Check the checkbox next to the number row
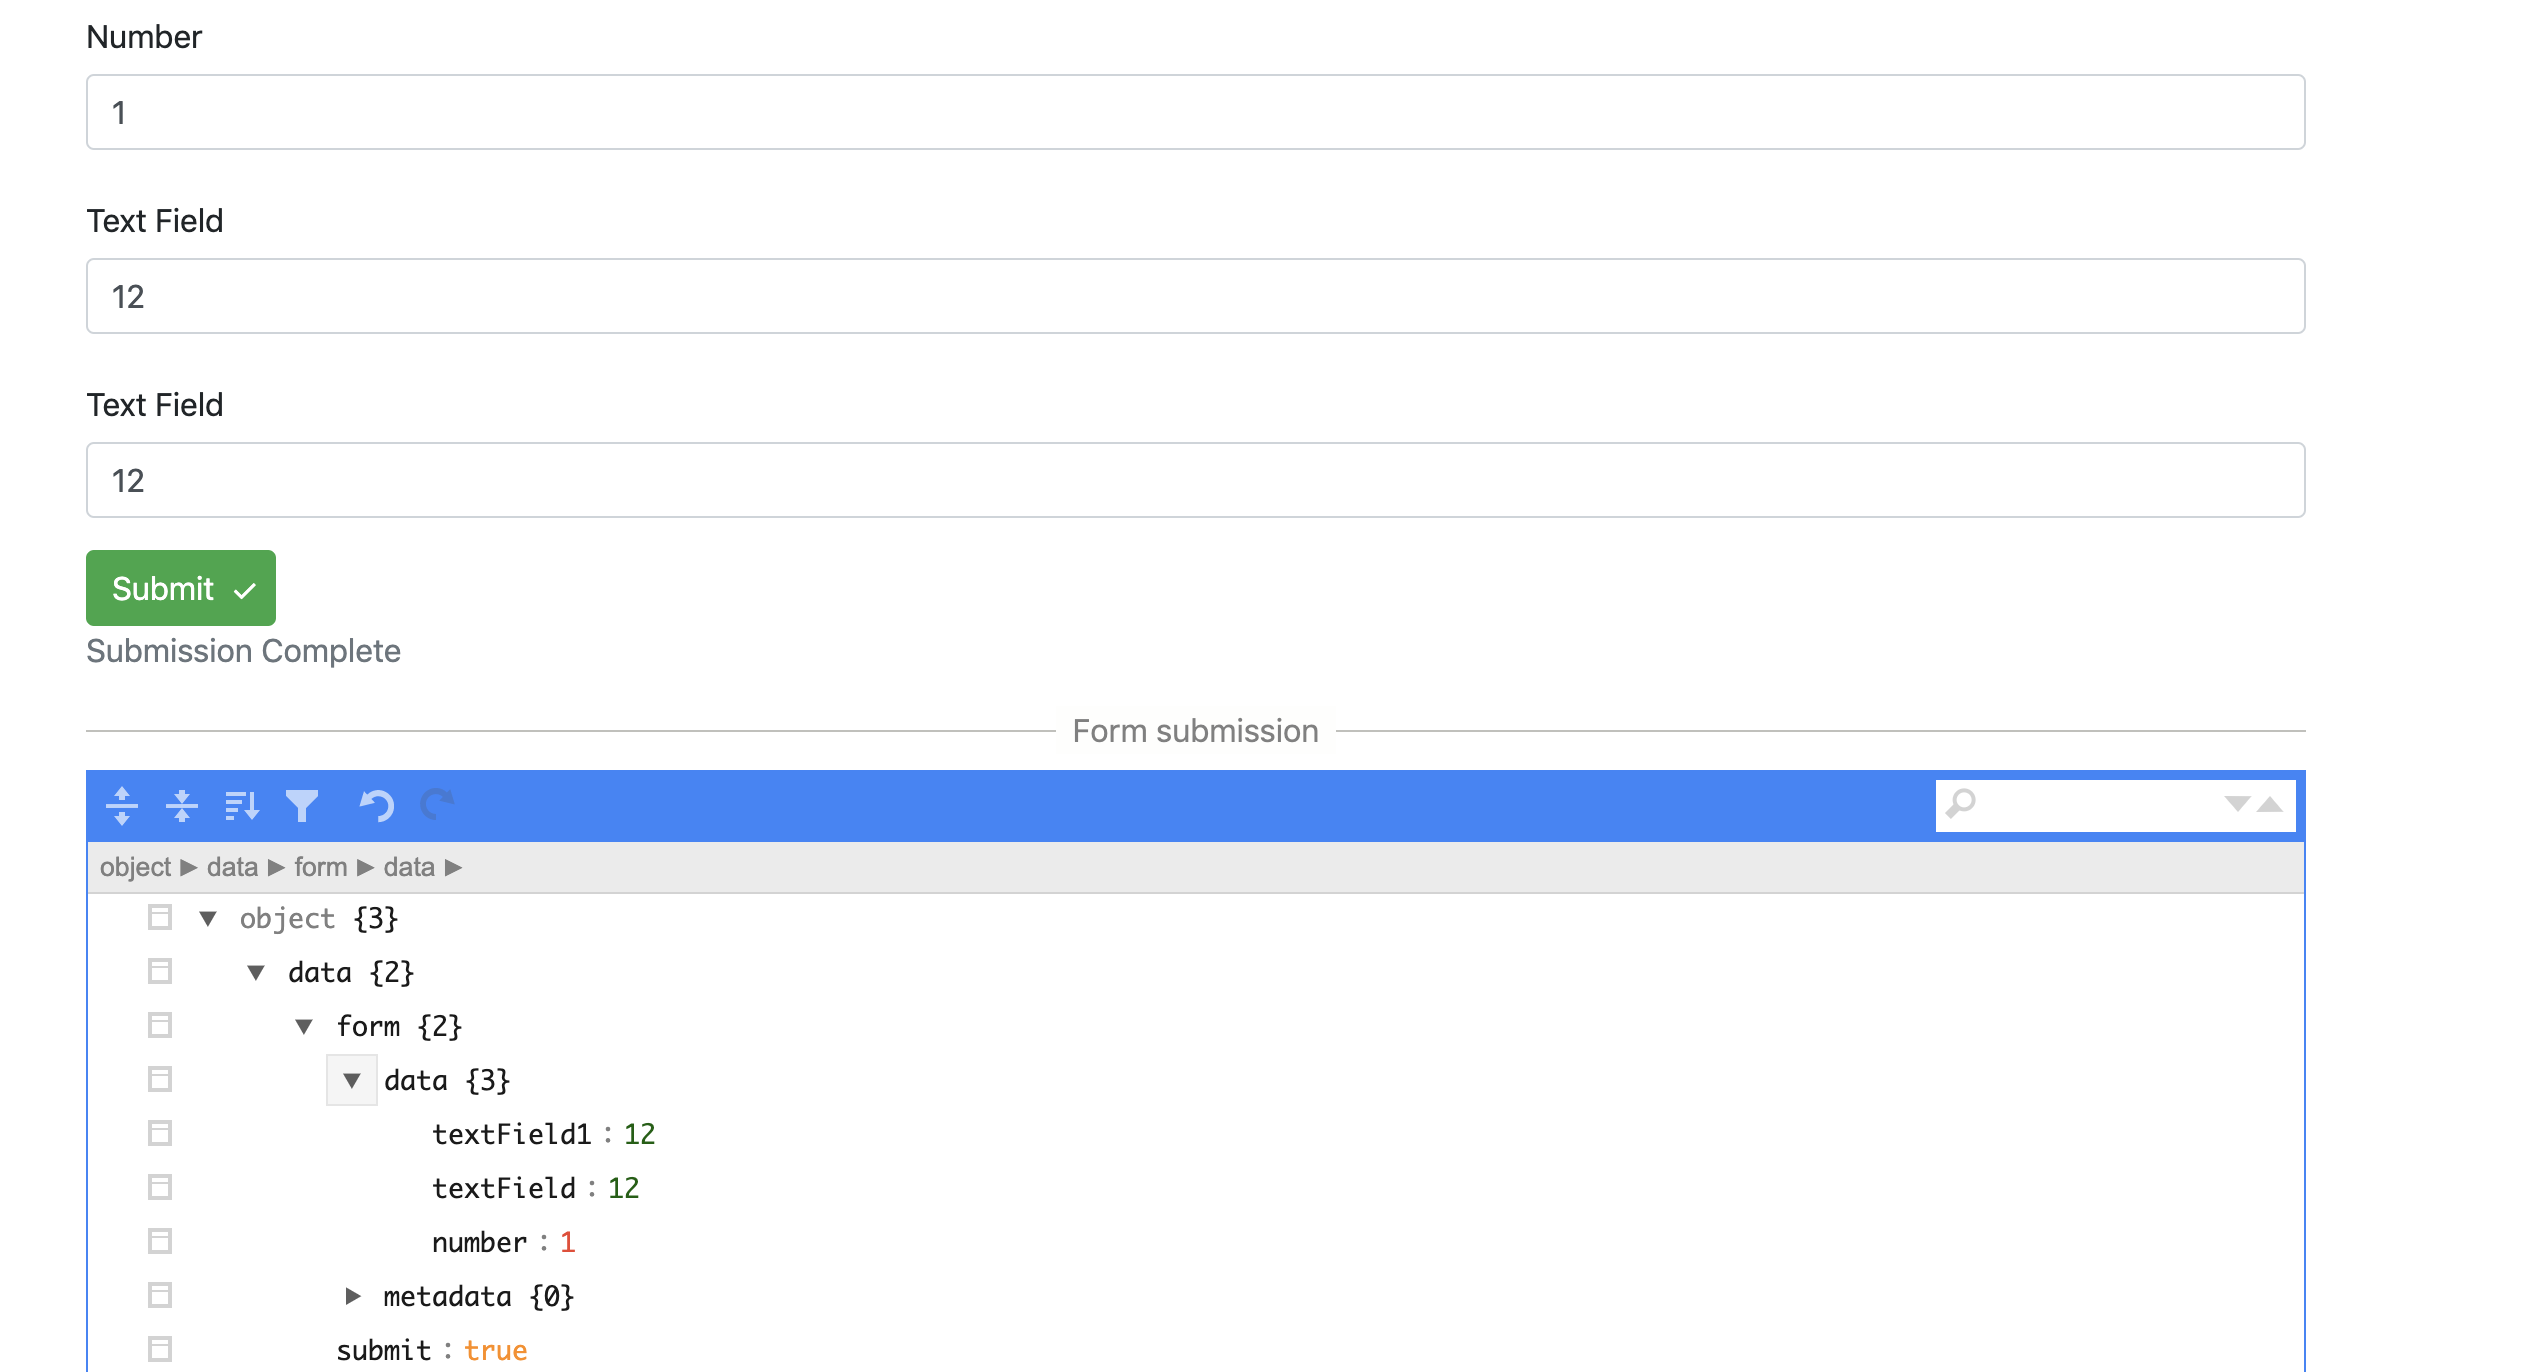The width and height of the screenshot is (2542, 1372). 159,1241
